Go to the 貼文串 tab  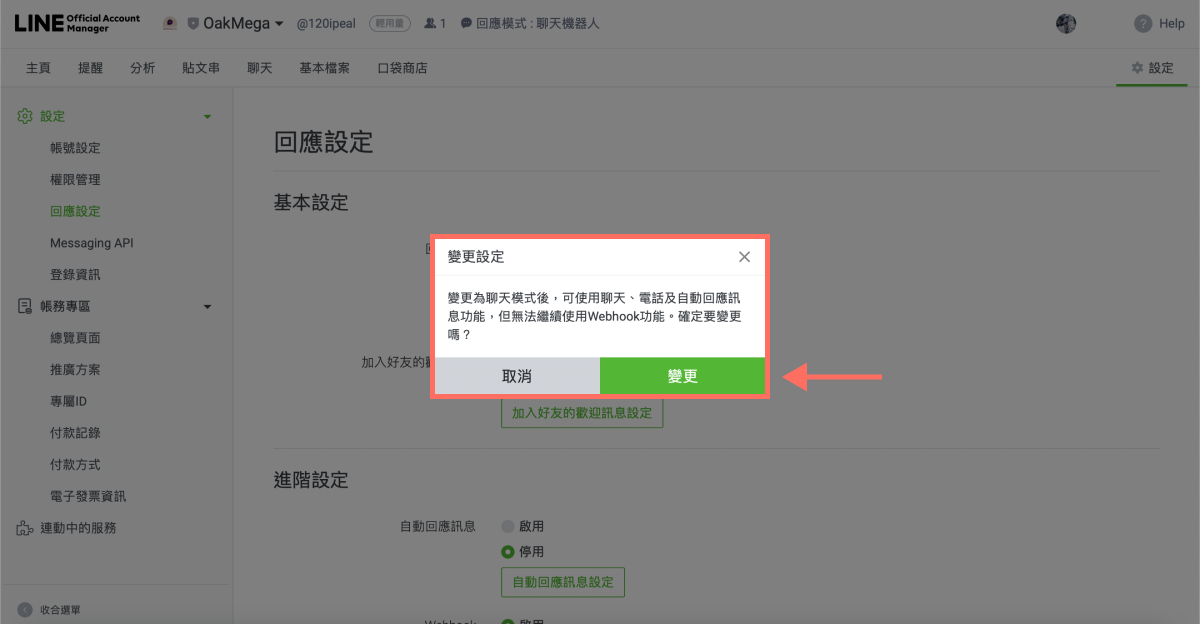pos(201,68)
